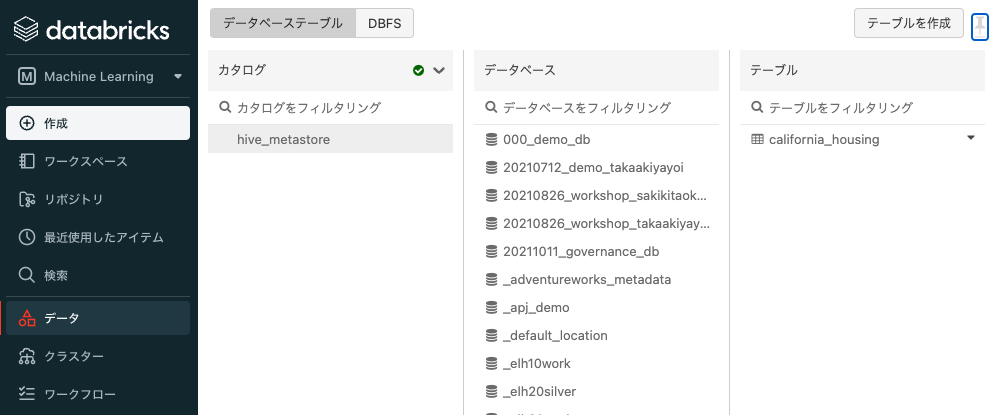Image resolution: width=995 pixels, height=415 pixels.
Task: Click the Machine Learning persona label
Action: point(99,77)
